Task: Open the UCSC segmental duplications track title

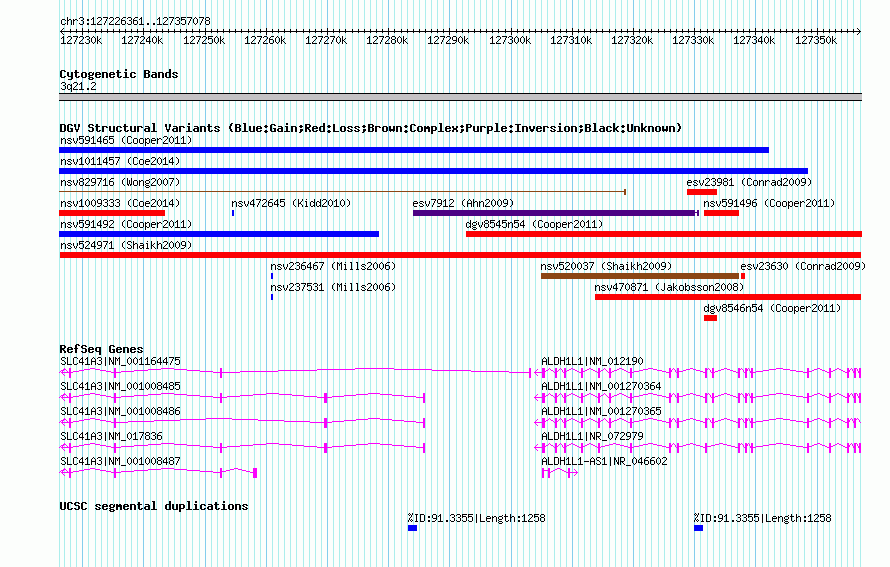Action: click(x=154, y=506)
